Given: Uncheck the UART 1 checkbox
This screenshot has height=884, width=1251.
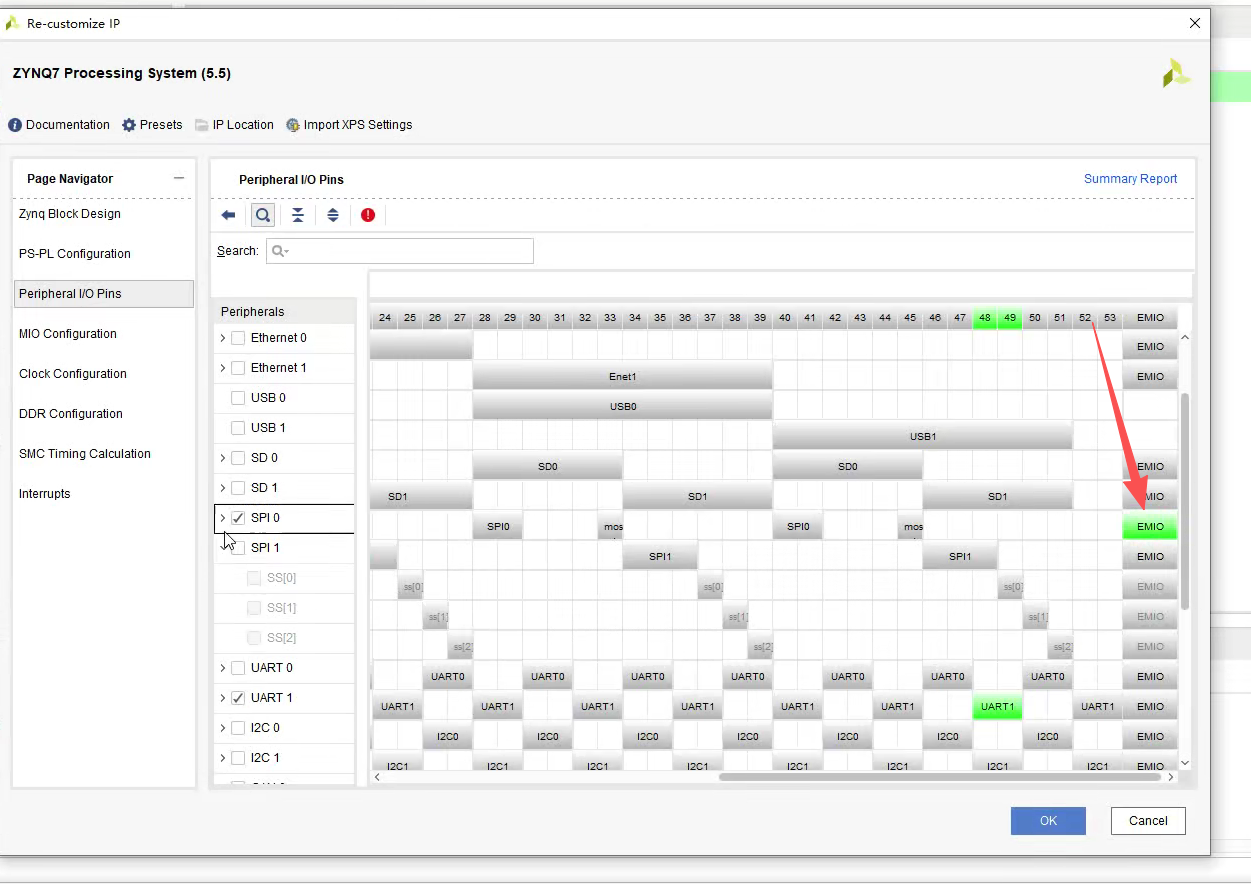Looking at the screenshot, I should [238, 698].
